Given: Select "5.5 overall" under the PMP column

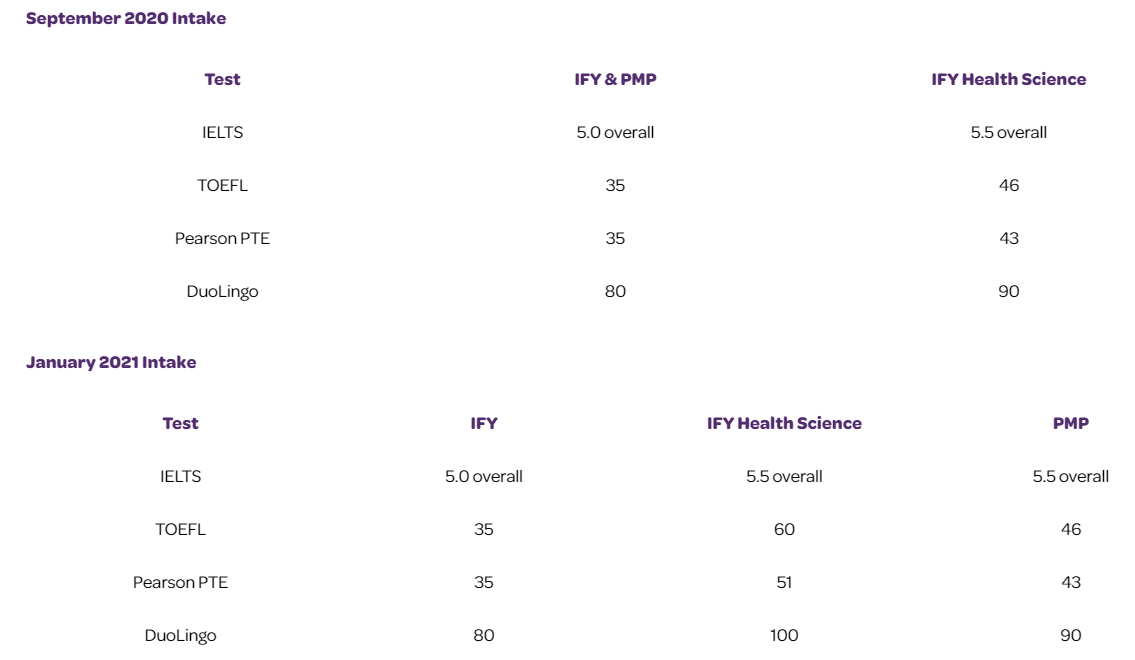Looking at the screenshot, I should click(1070, 477).
